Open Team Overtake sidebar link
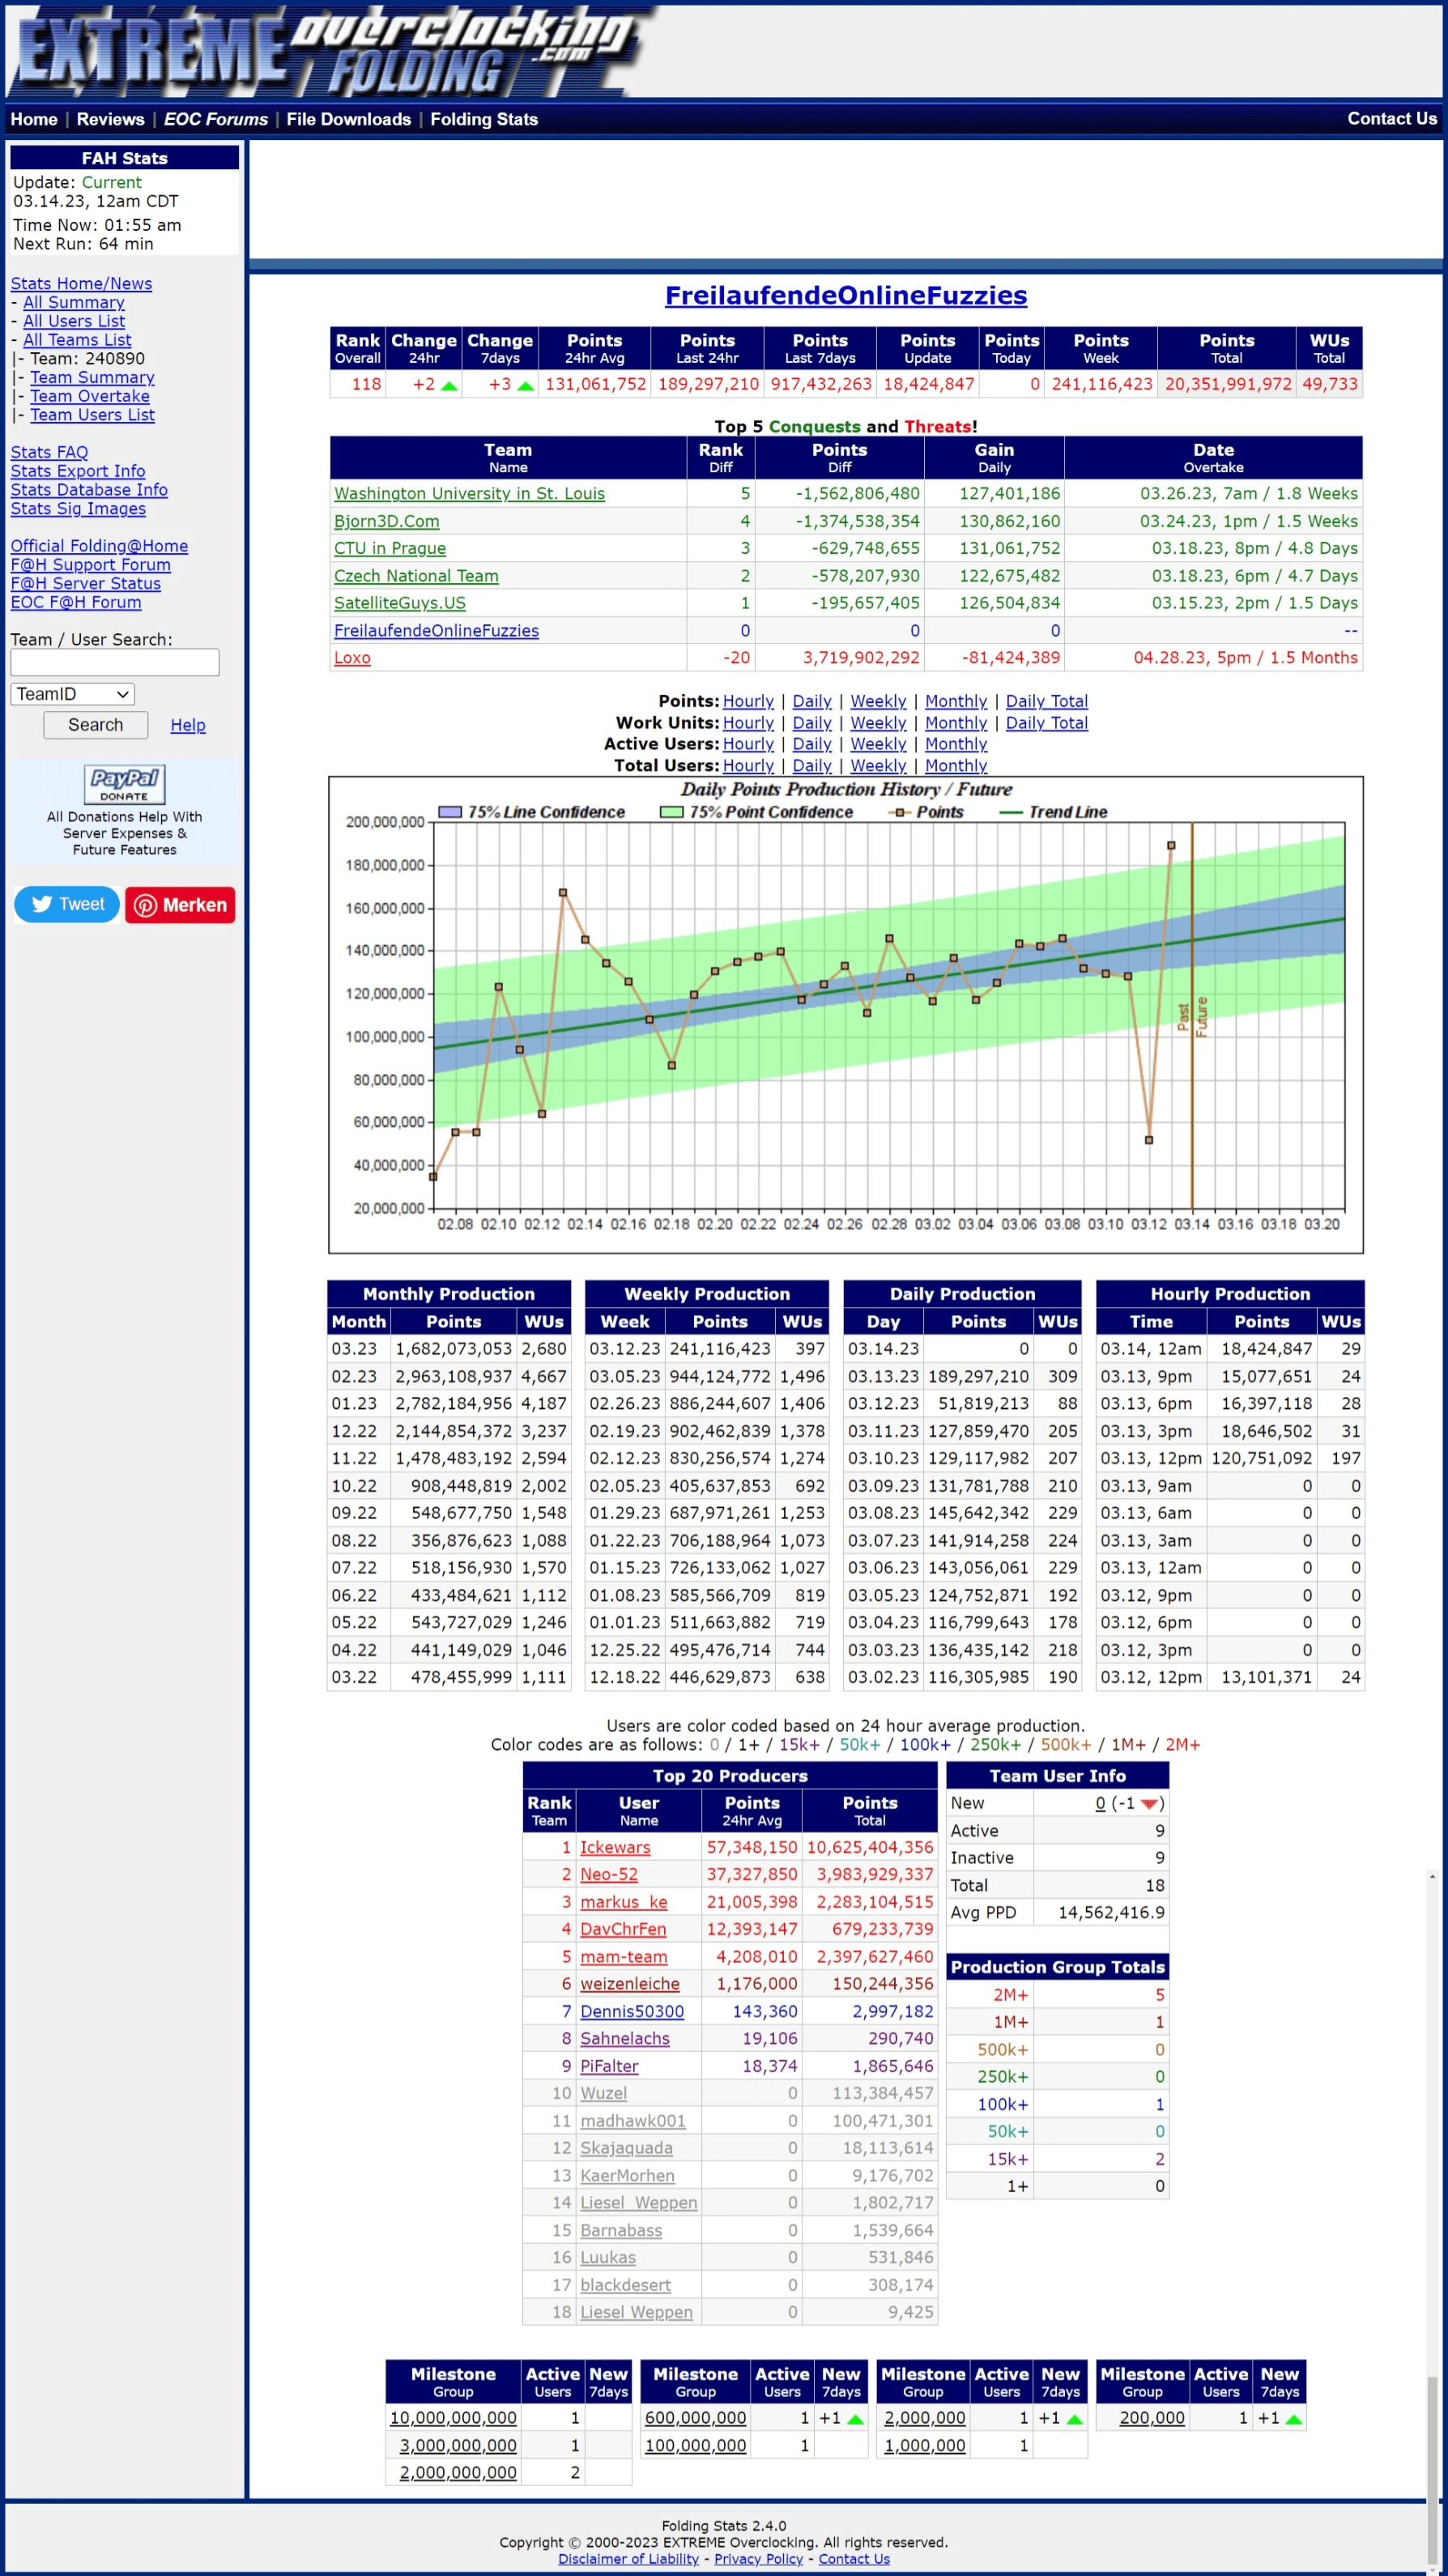 90,396
